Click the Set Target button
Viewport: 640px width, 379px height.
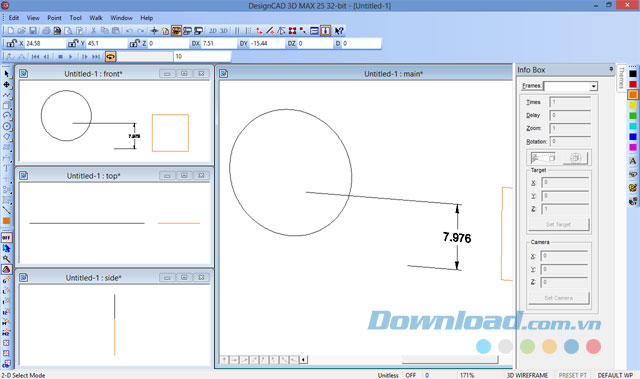[558, 224]
